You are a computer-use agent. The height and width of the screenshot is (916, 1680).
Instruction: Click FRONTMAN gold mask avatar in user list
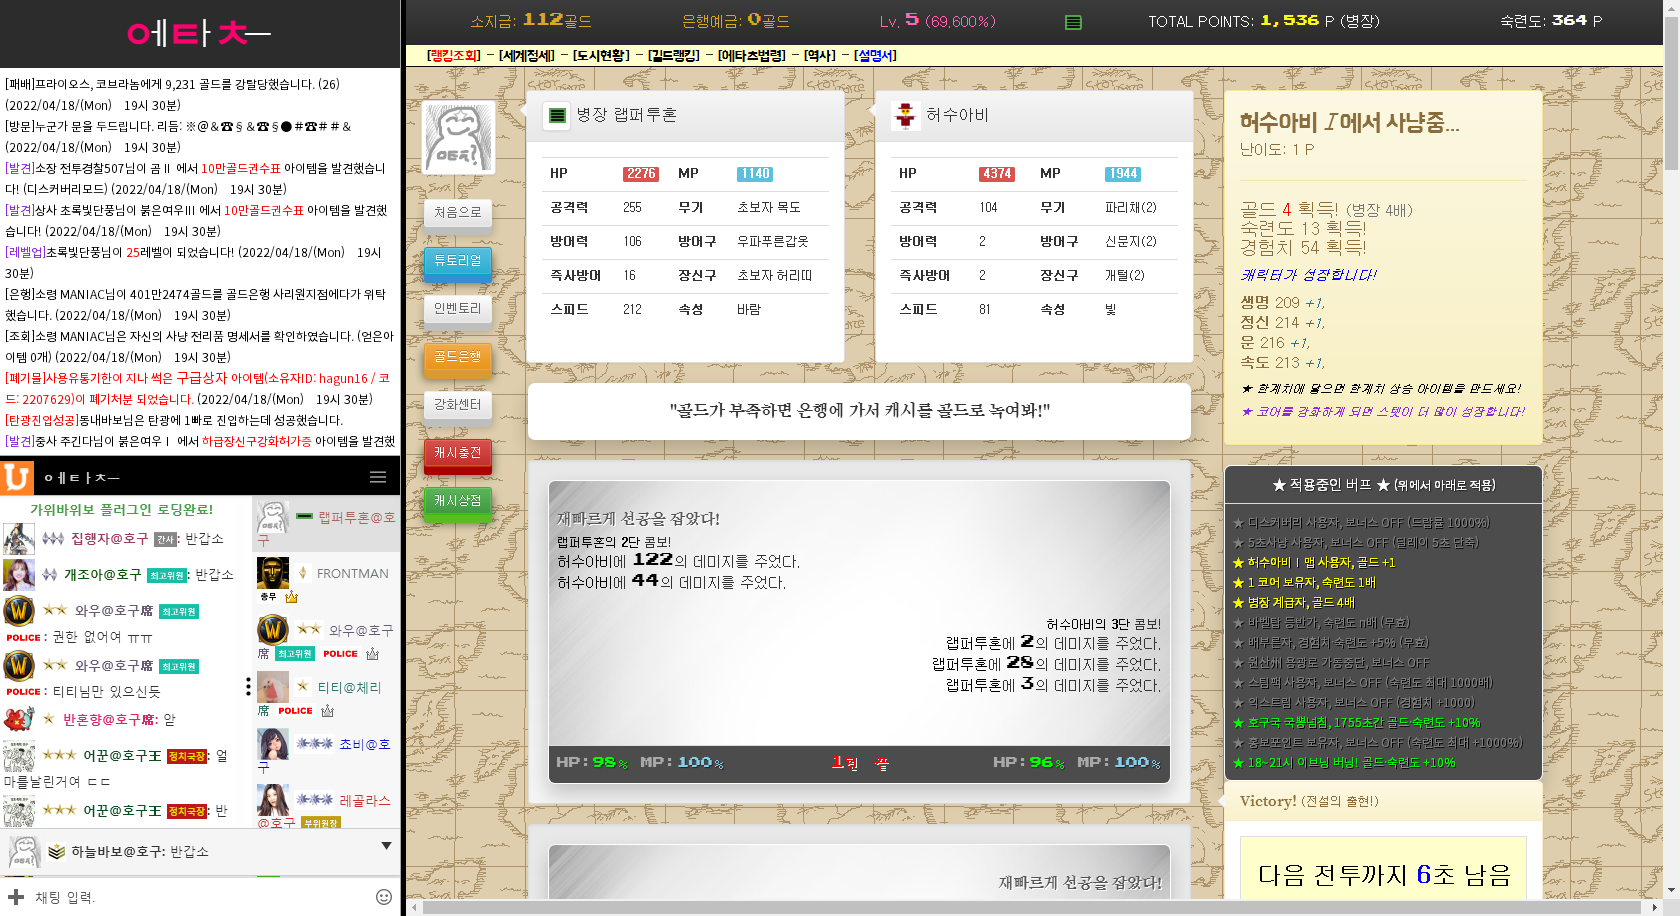coord(273,573)
